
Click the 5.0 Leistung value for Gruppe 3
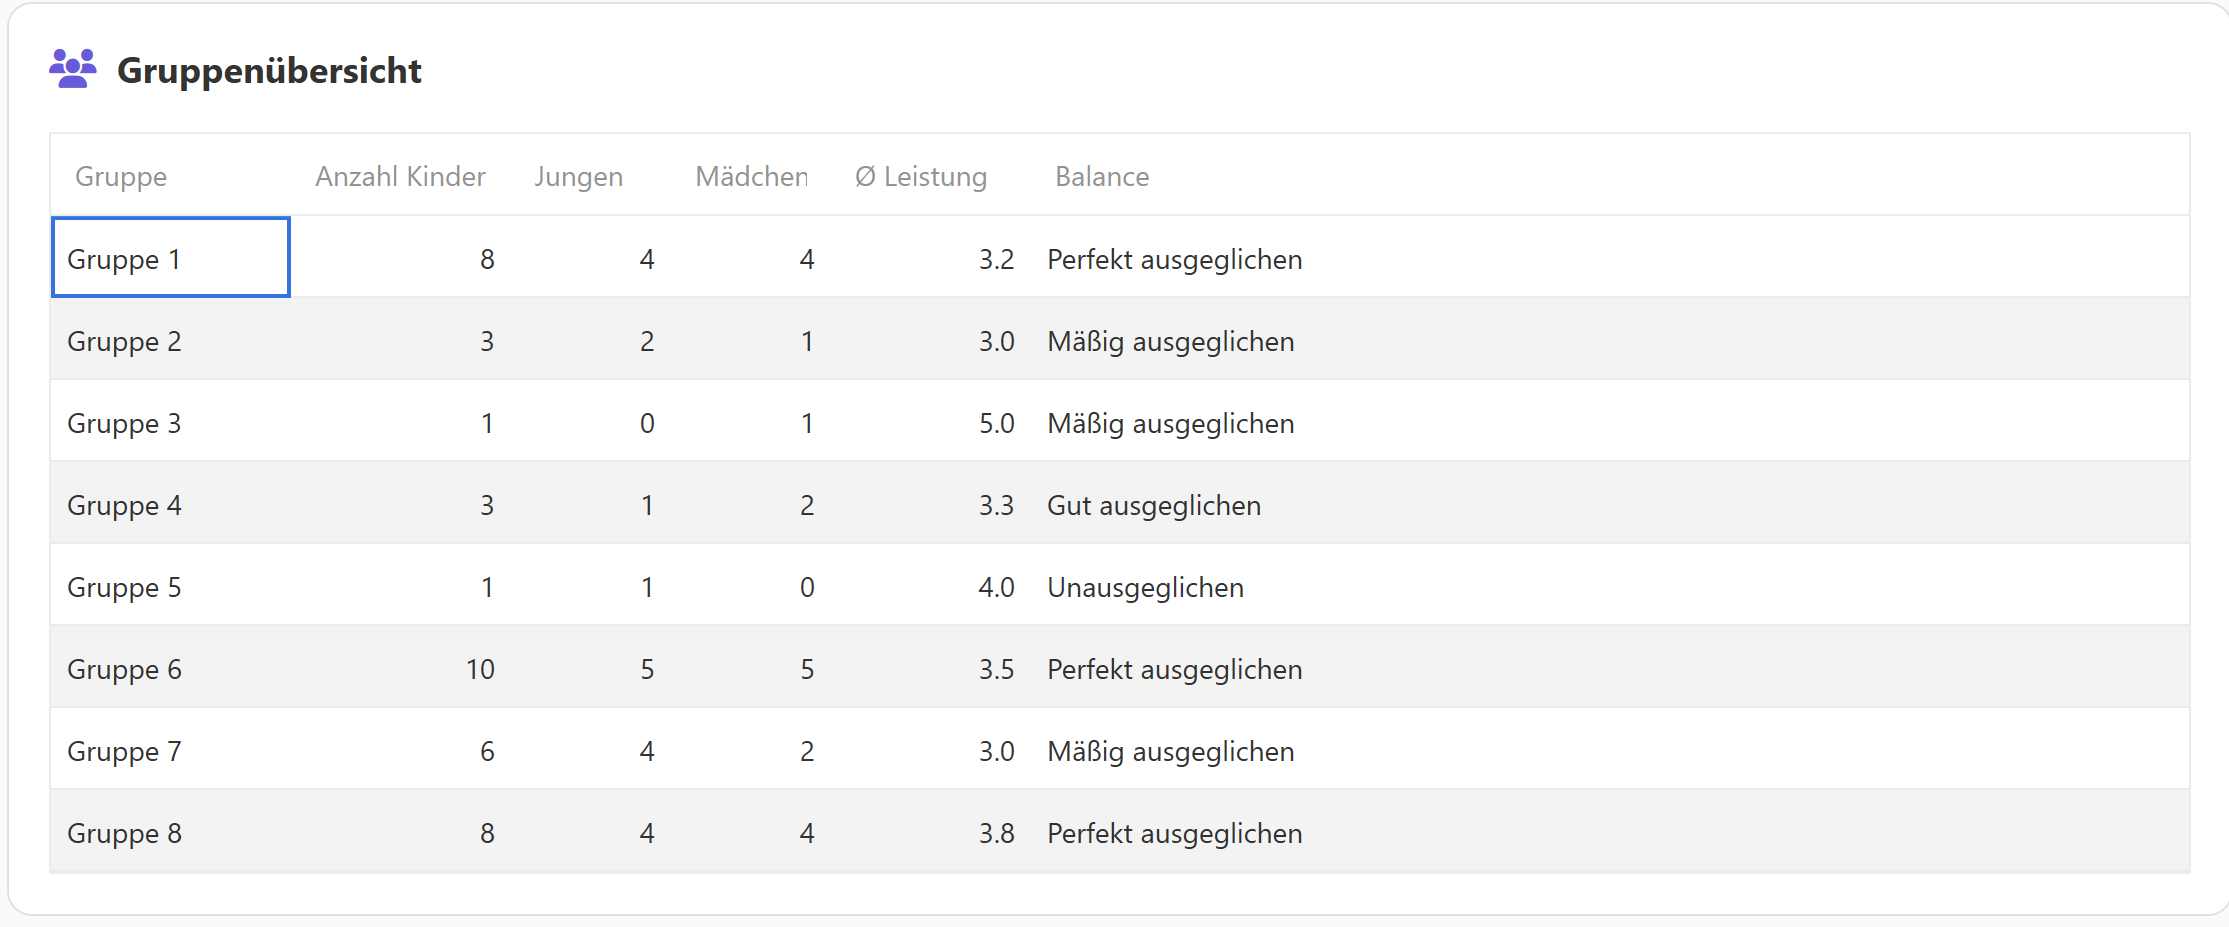(996, 423)
